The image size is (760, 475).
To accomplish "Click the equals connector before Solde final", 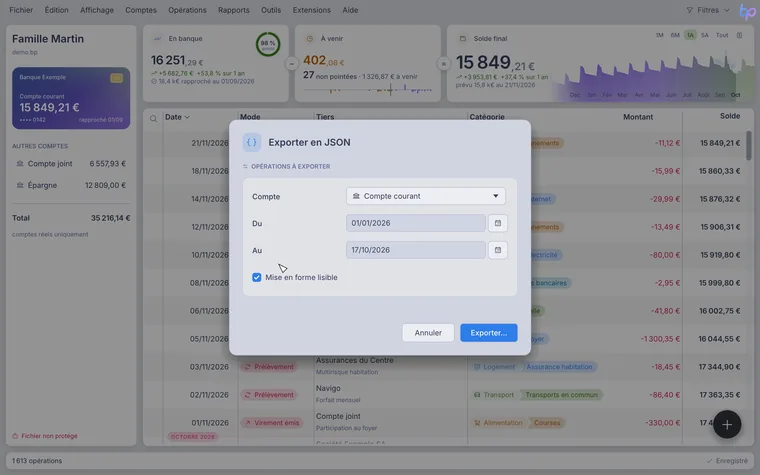I will 443,63.
